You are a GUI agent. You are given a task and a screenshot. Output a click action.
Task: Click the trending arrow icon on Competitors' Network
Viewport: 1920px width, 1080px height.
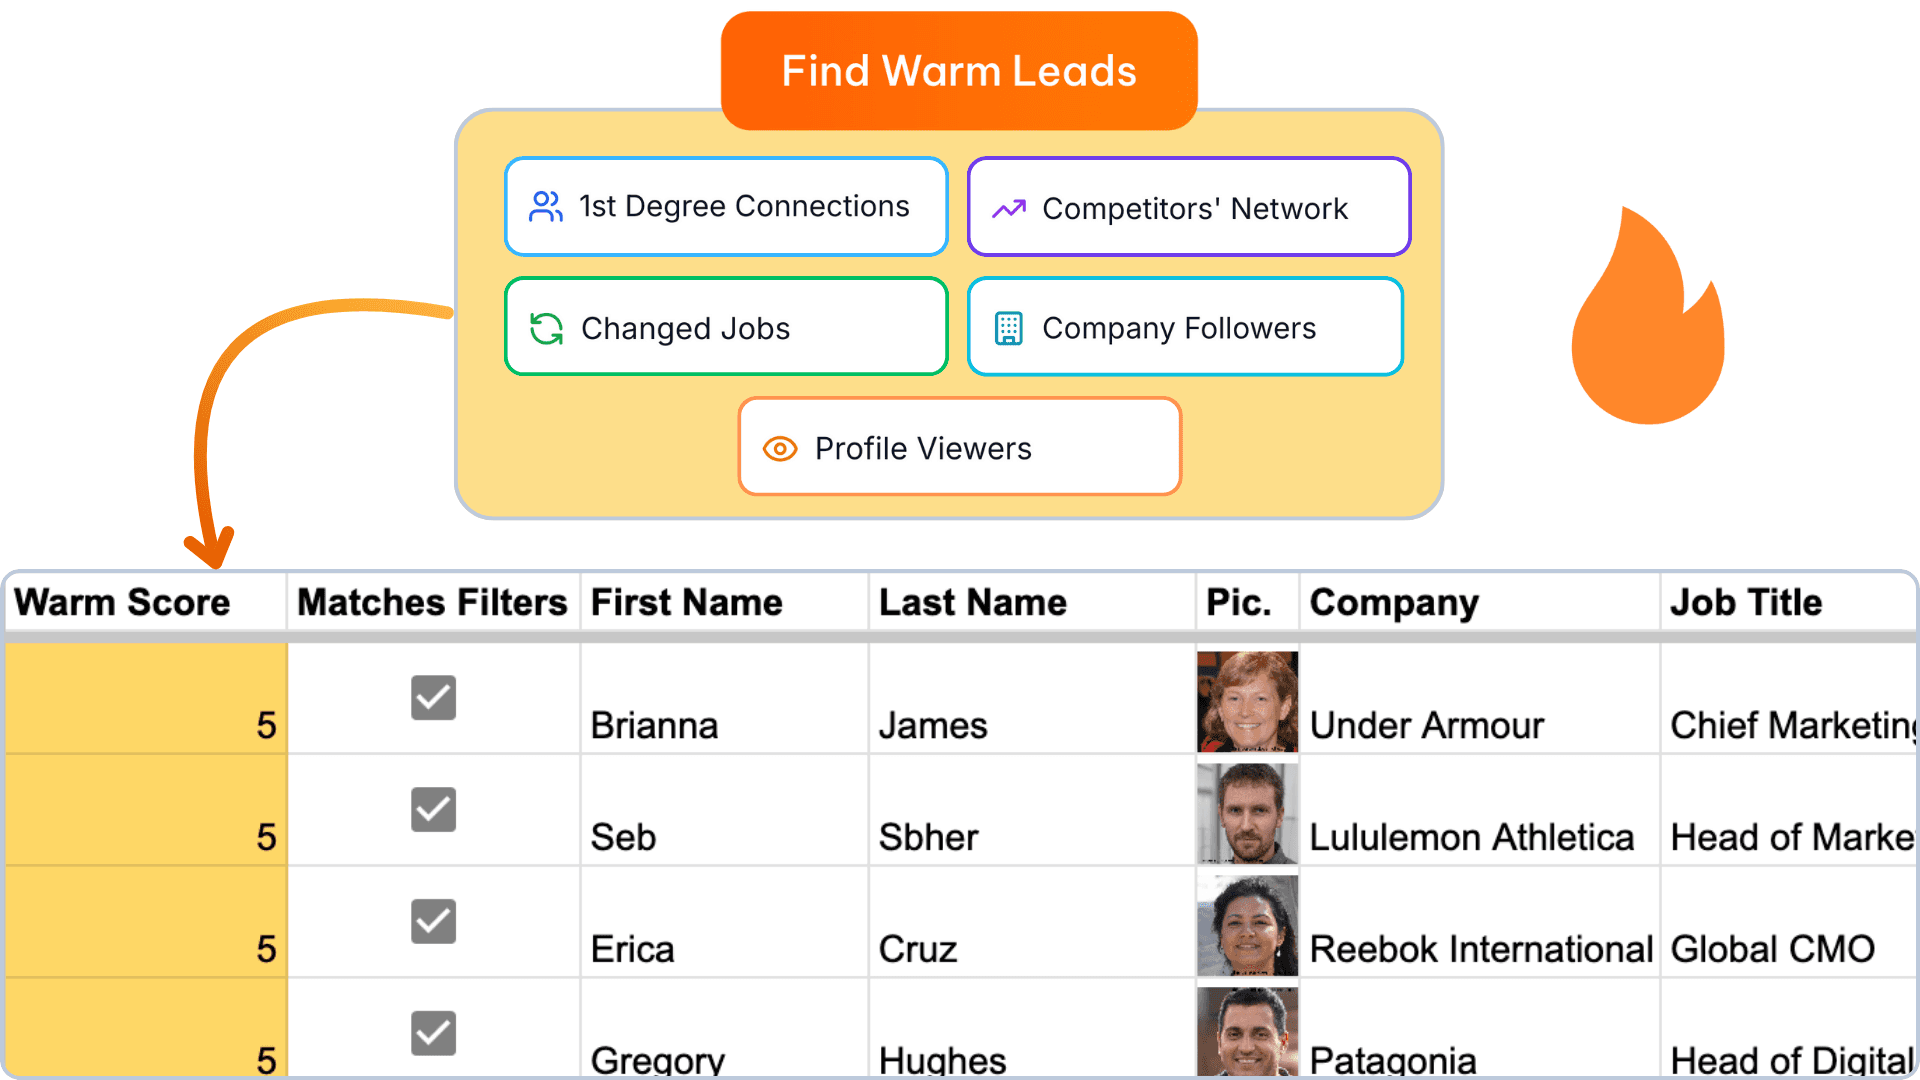[x=1008, y=208]
